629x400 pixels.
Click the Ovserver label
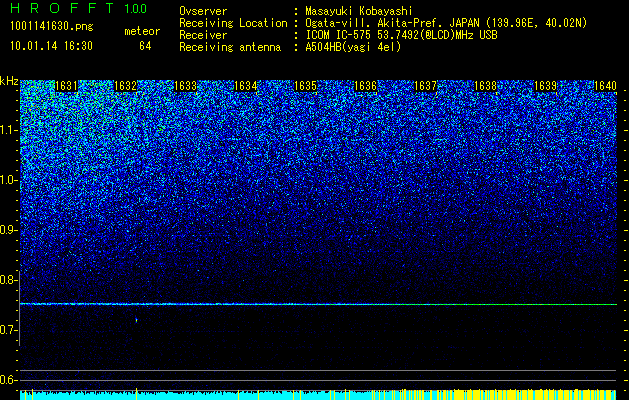click(x=203, y=11)
